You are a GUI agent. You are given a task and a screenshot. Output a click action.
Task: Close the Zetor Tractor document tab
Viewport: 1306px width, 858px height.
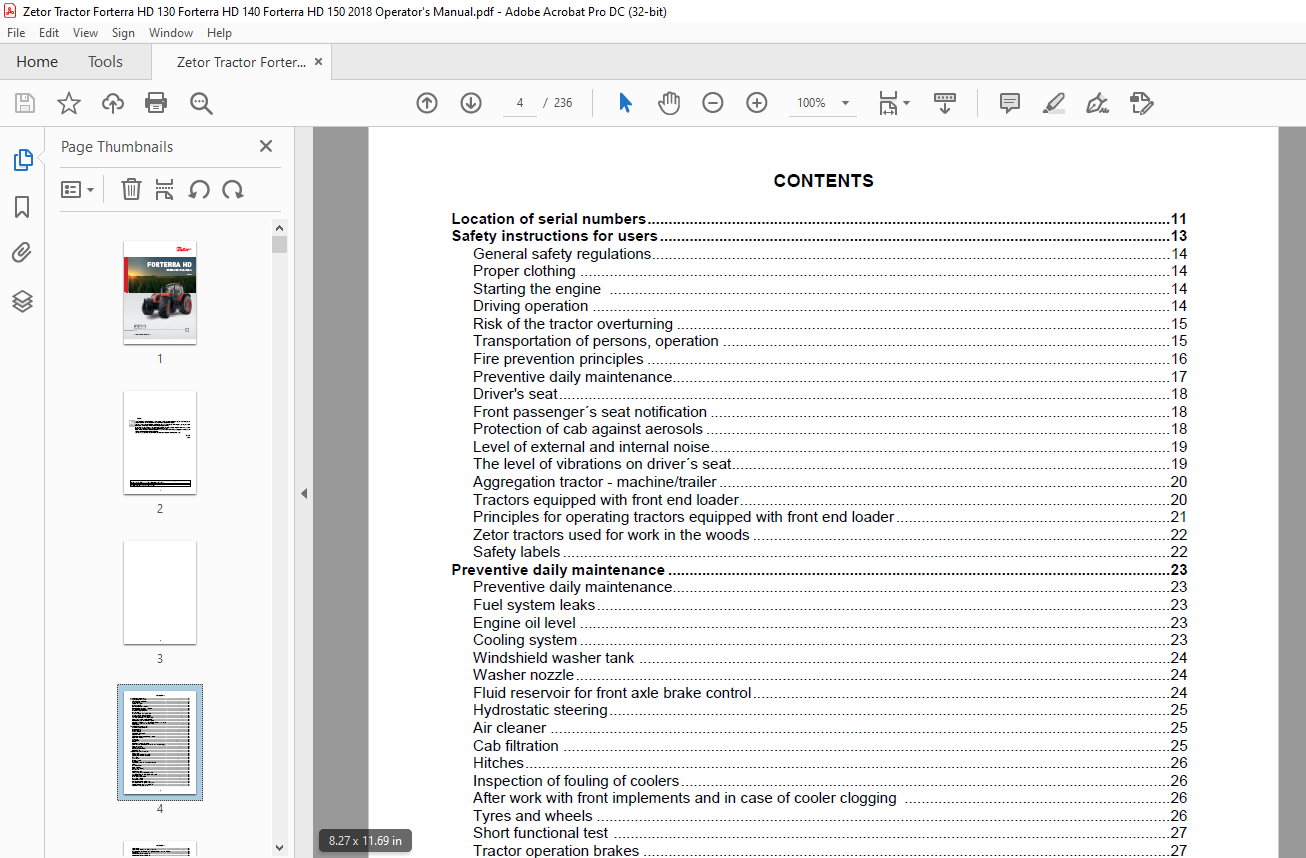coord(319,62)
